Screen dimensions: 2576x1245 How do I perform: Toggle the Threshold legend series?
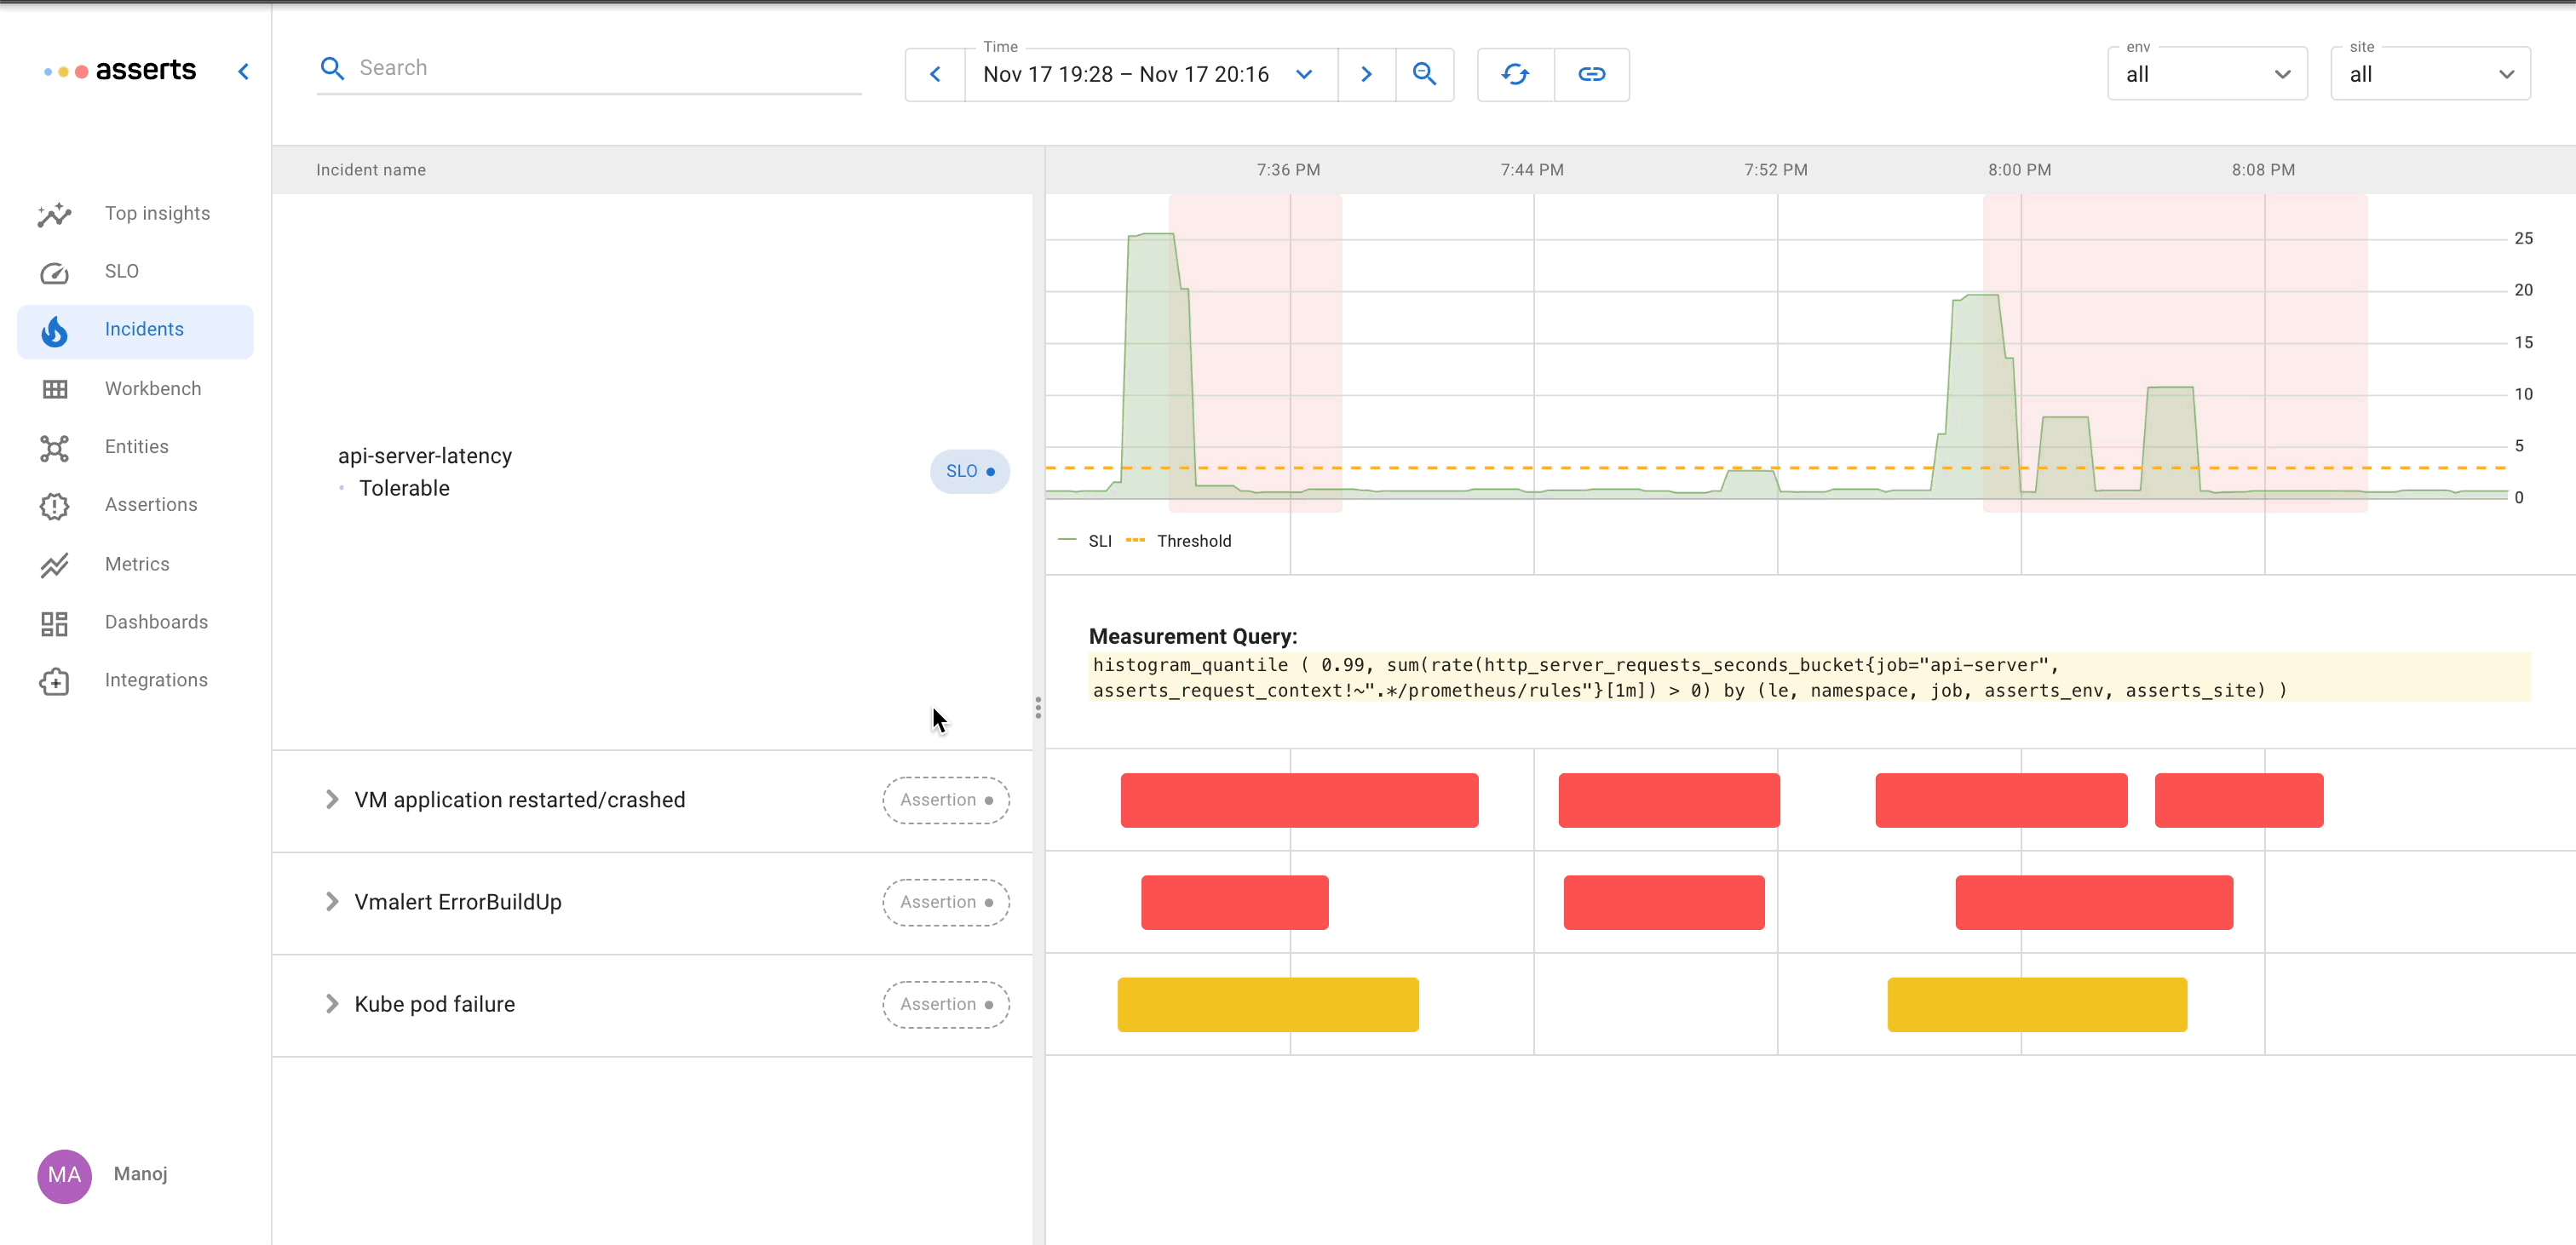(x=1192, y=541)
